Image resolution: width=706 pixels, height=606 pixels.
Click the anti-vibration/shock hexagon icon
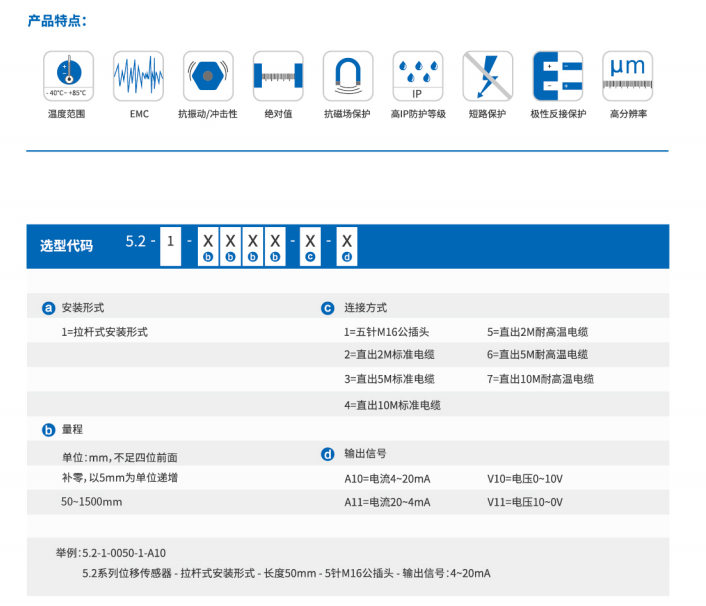tap(208, 76)
